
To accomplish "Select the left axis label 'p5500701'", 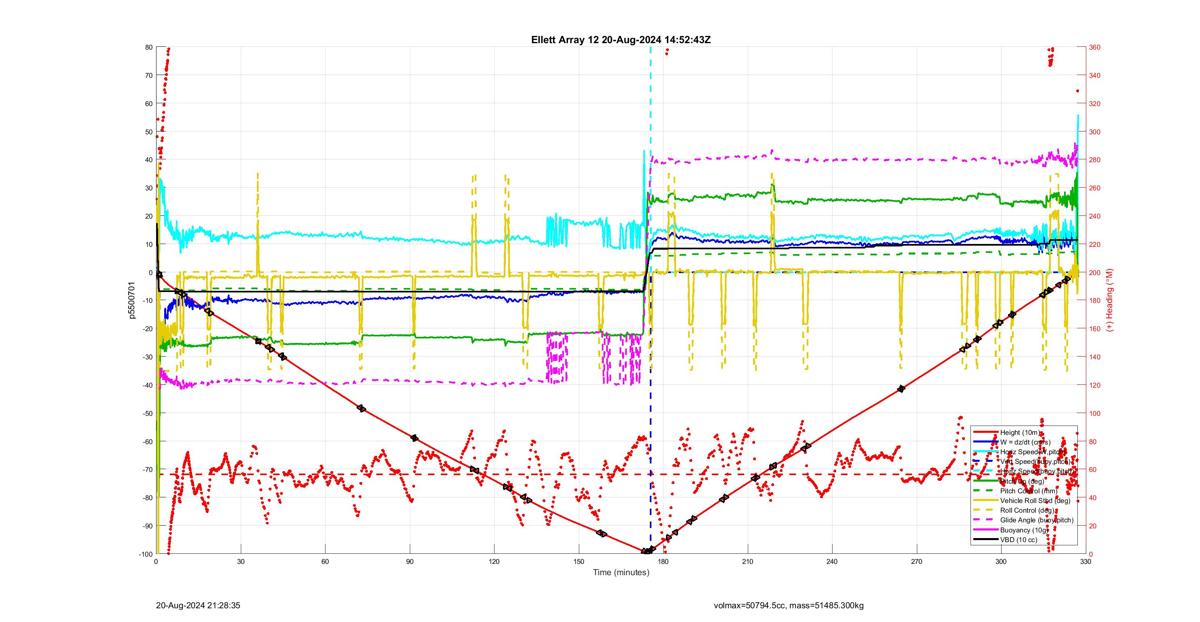I will pyautogui.click(x=132, y=299).
